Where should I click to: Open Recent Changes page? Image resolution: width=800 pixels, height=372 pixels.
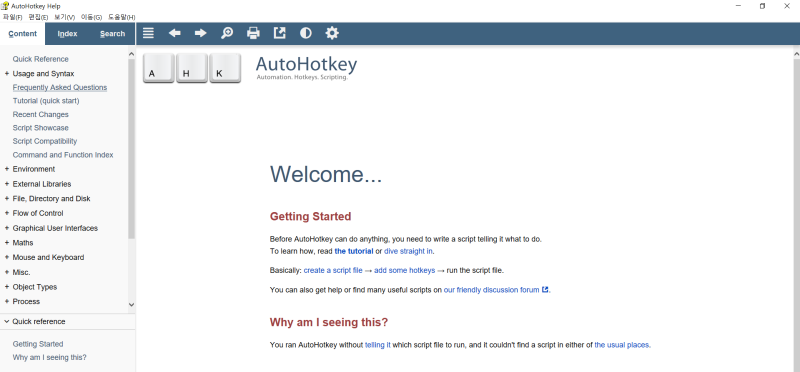pos(40,114)
